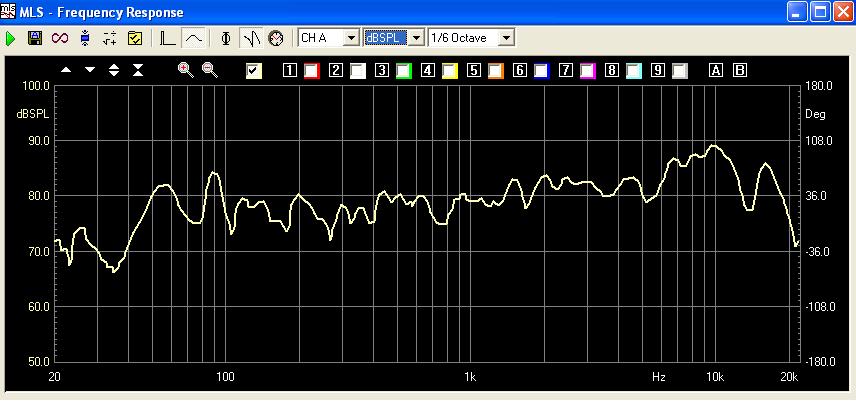Click the yellow checklist settings icon

coord(135,38)
